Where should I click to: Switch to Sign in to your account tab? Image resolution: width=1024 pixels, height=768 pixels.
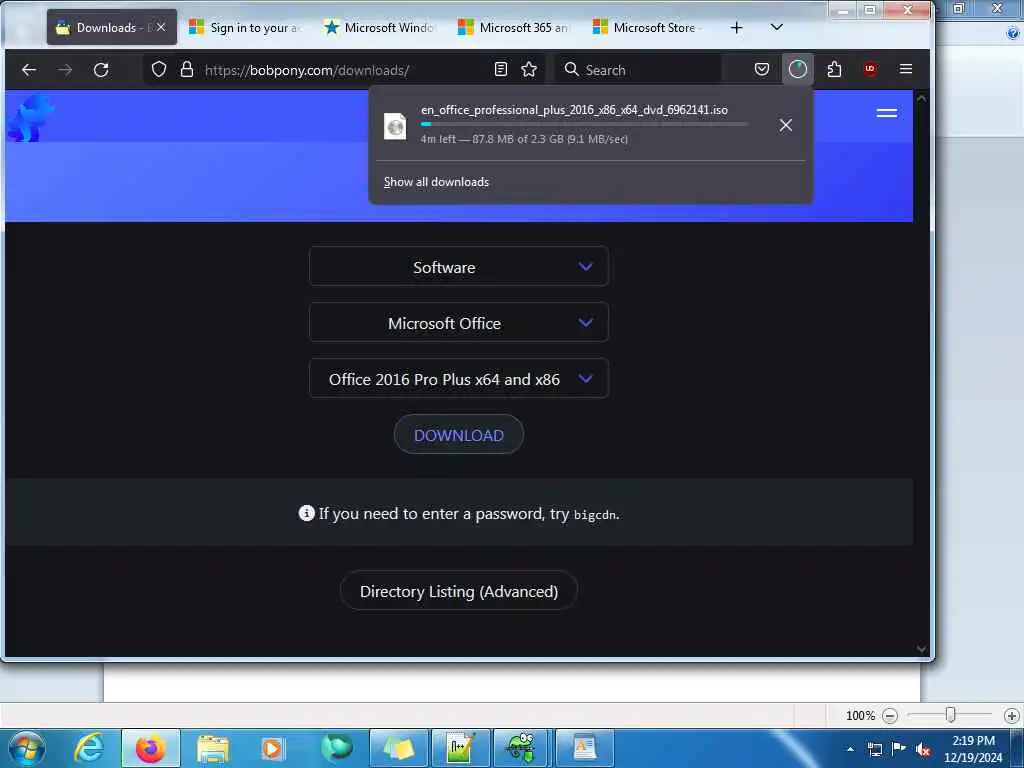tap(246, 27)
